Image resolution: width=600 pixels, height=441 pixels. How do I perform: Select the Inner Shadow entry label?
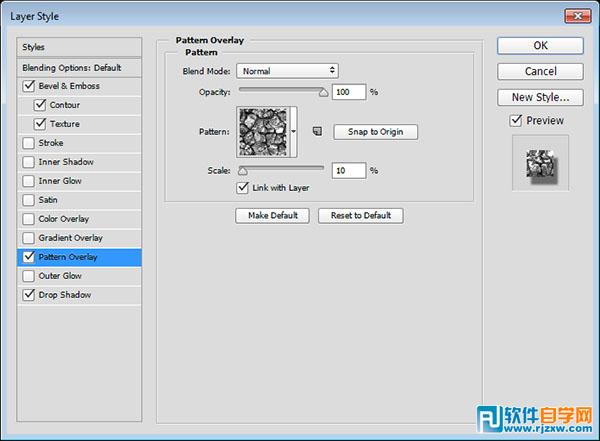pos(66,162)
